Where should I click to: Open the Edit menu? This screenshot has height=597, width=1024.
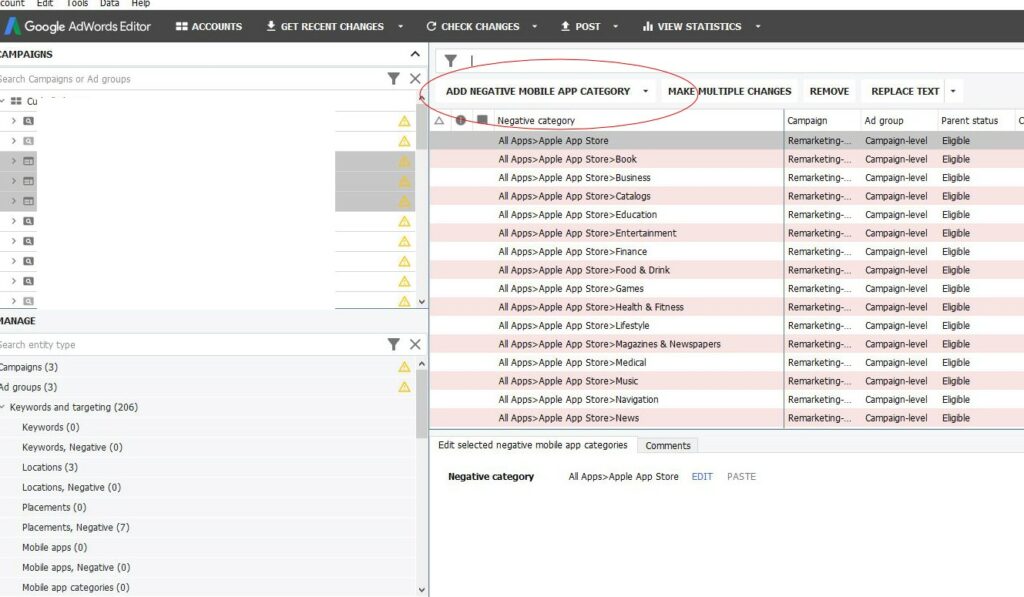tap(45, 3)
